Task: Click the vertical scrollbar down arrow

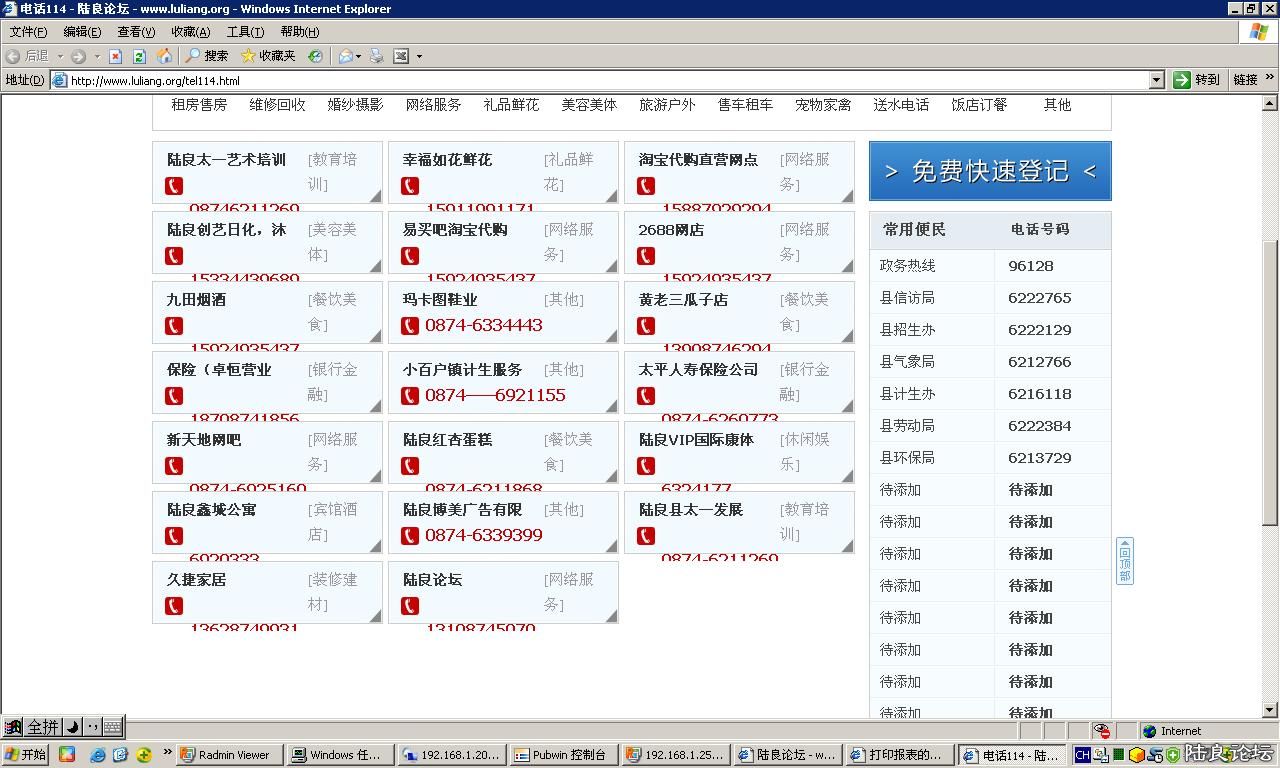Action: coord(1270,710)
